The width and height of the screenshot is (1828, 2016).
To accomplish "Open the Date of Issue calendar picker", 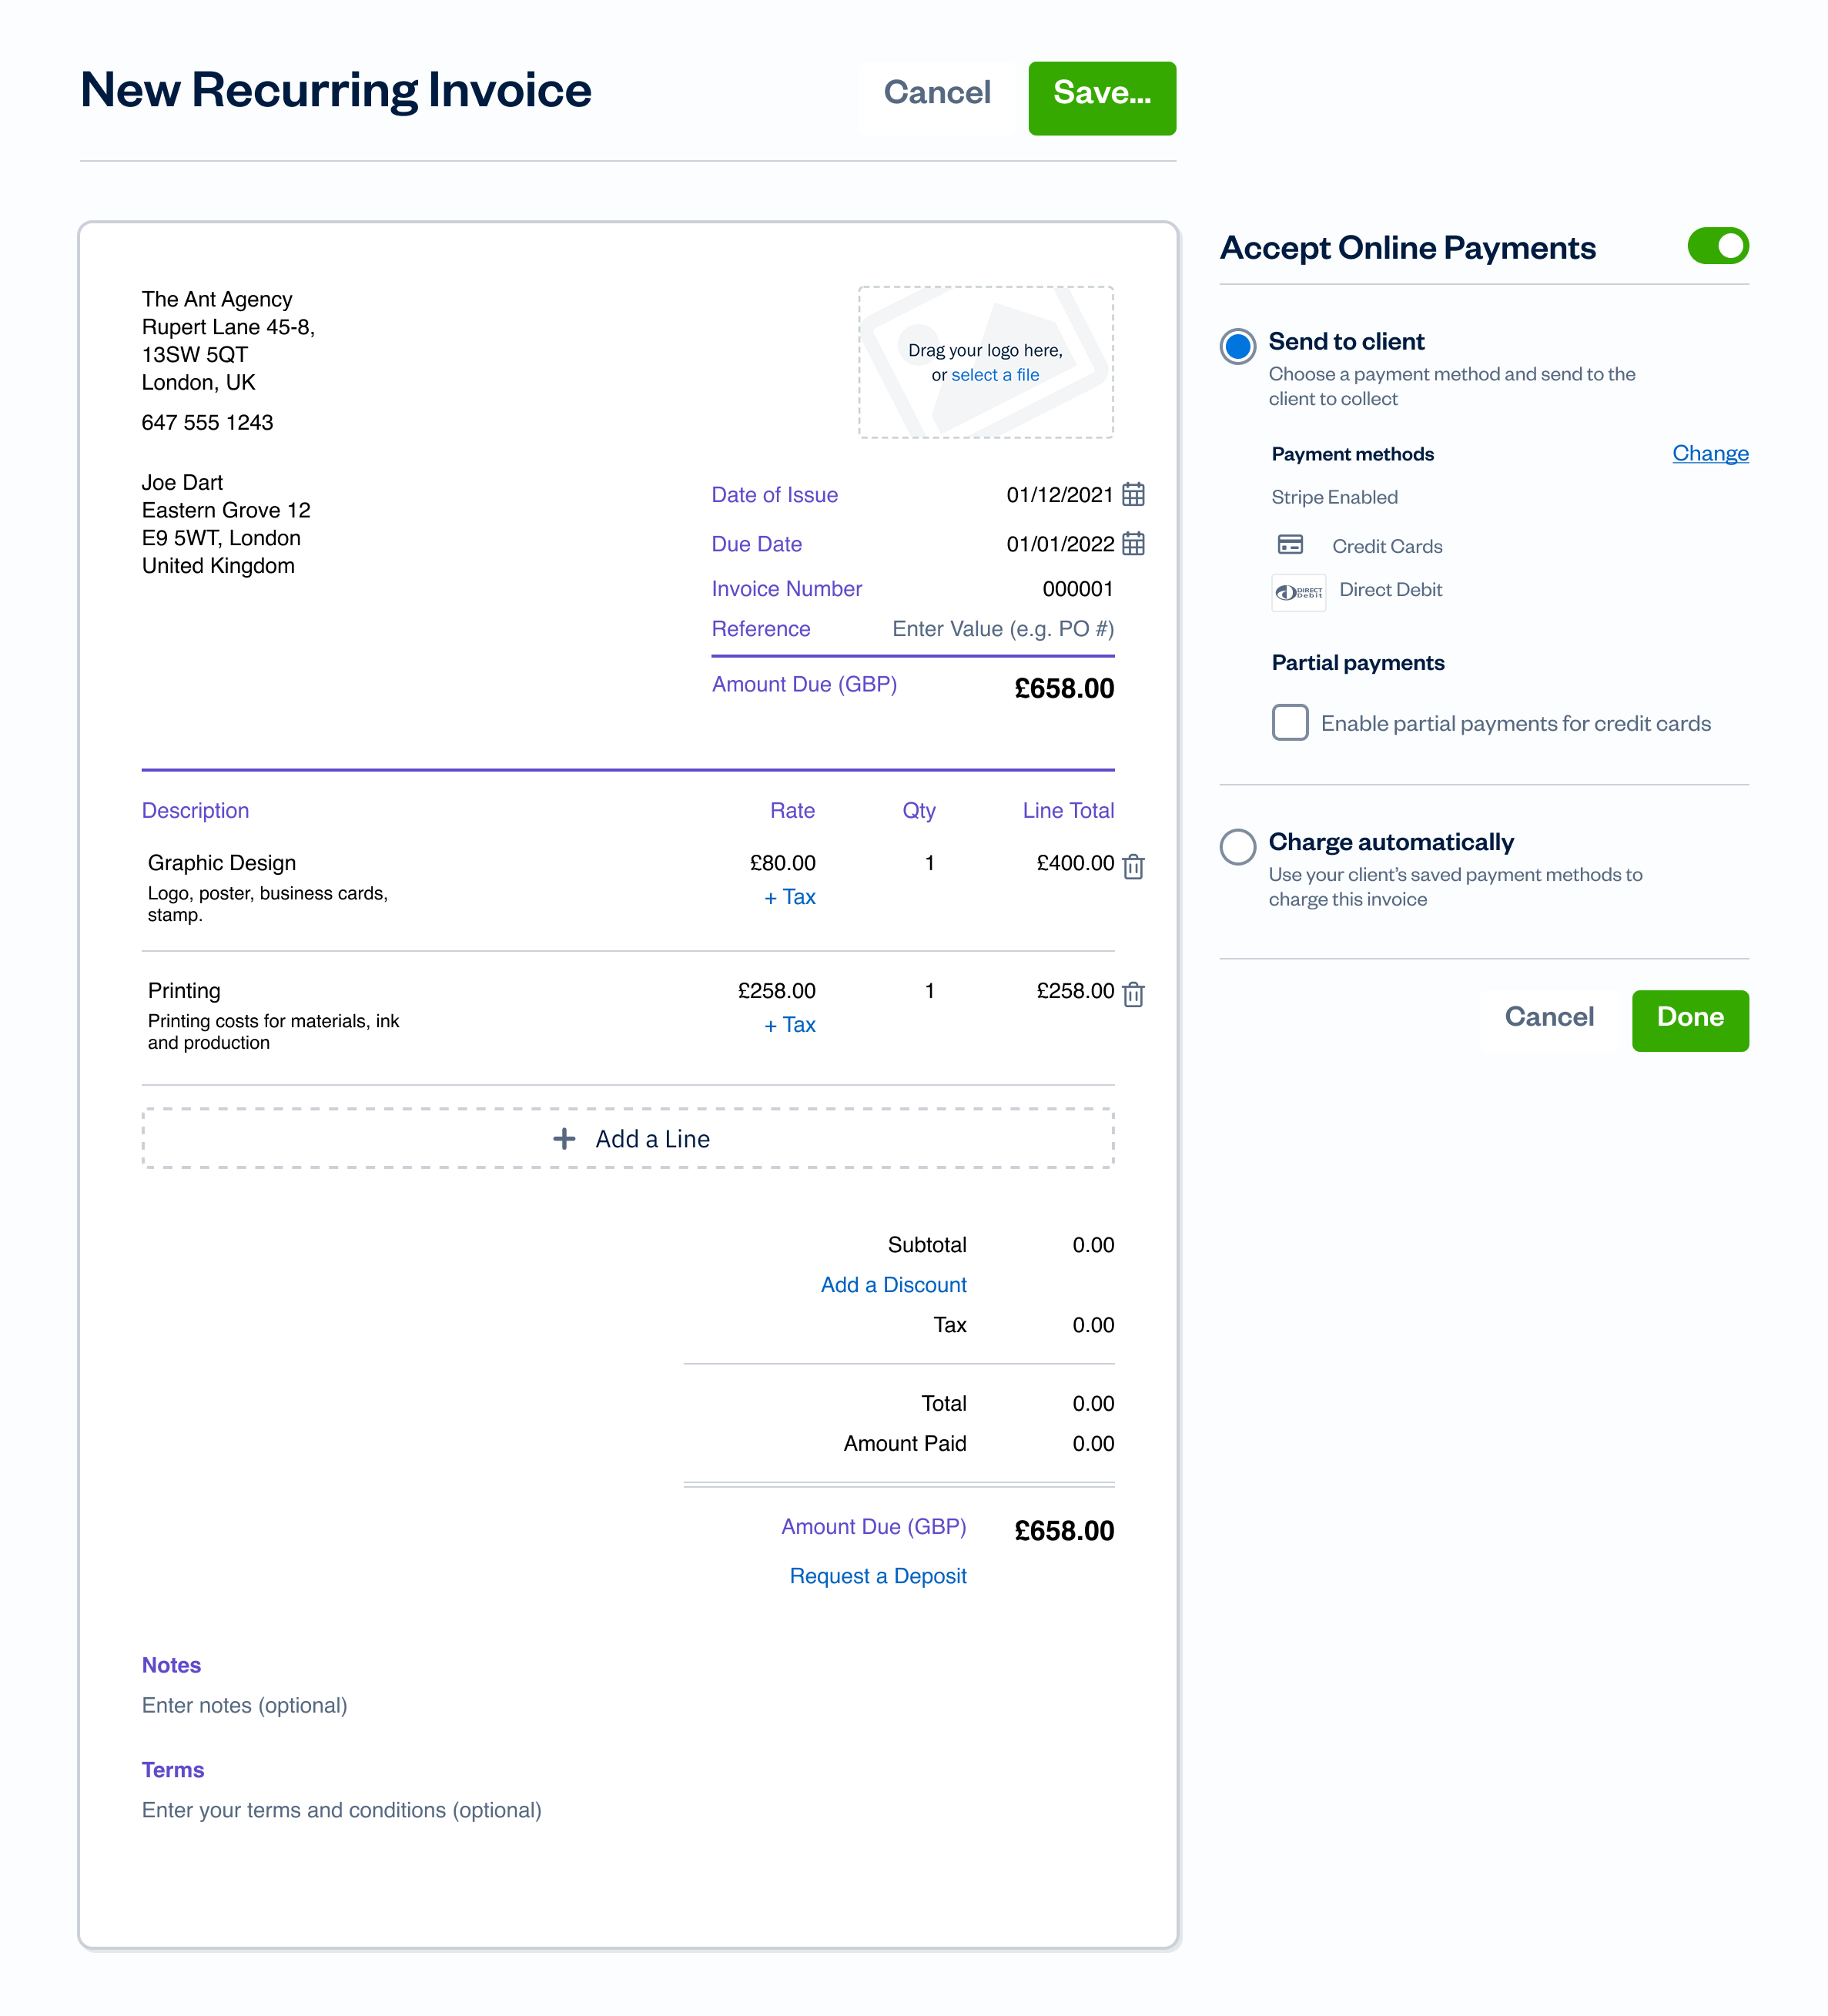I will point(1133,494).
